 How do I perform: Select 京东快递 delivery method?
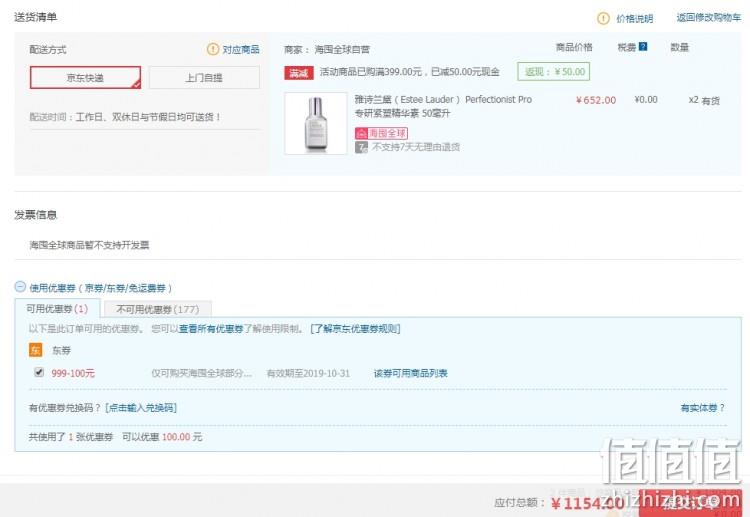tap(85, 77)
